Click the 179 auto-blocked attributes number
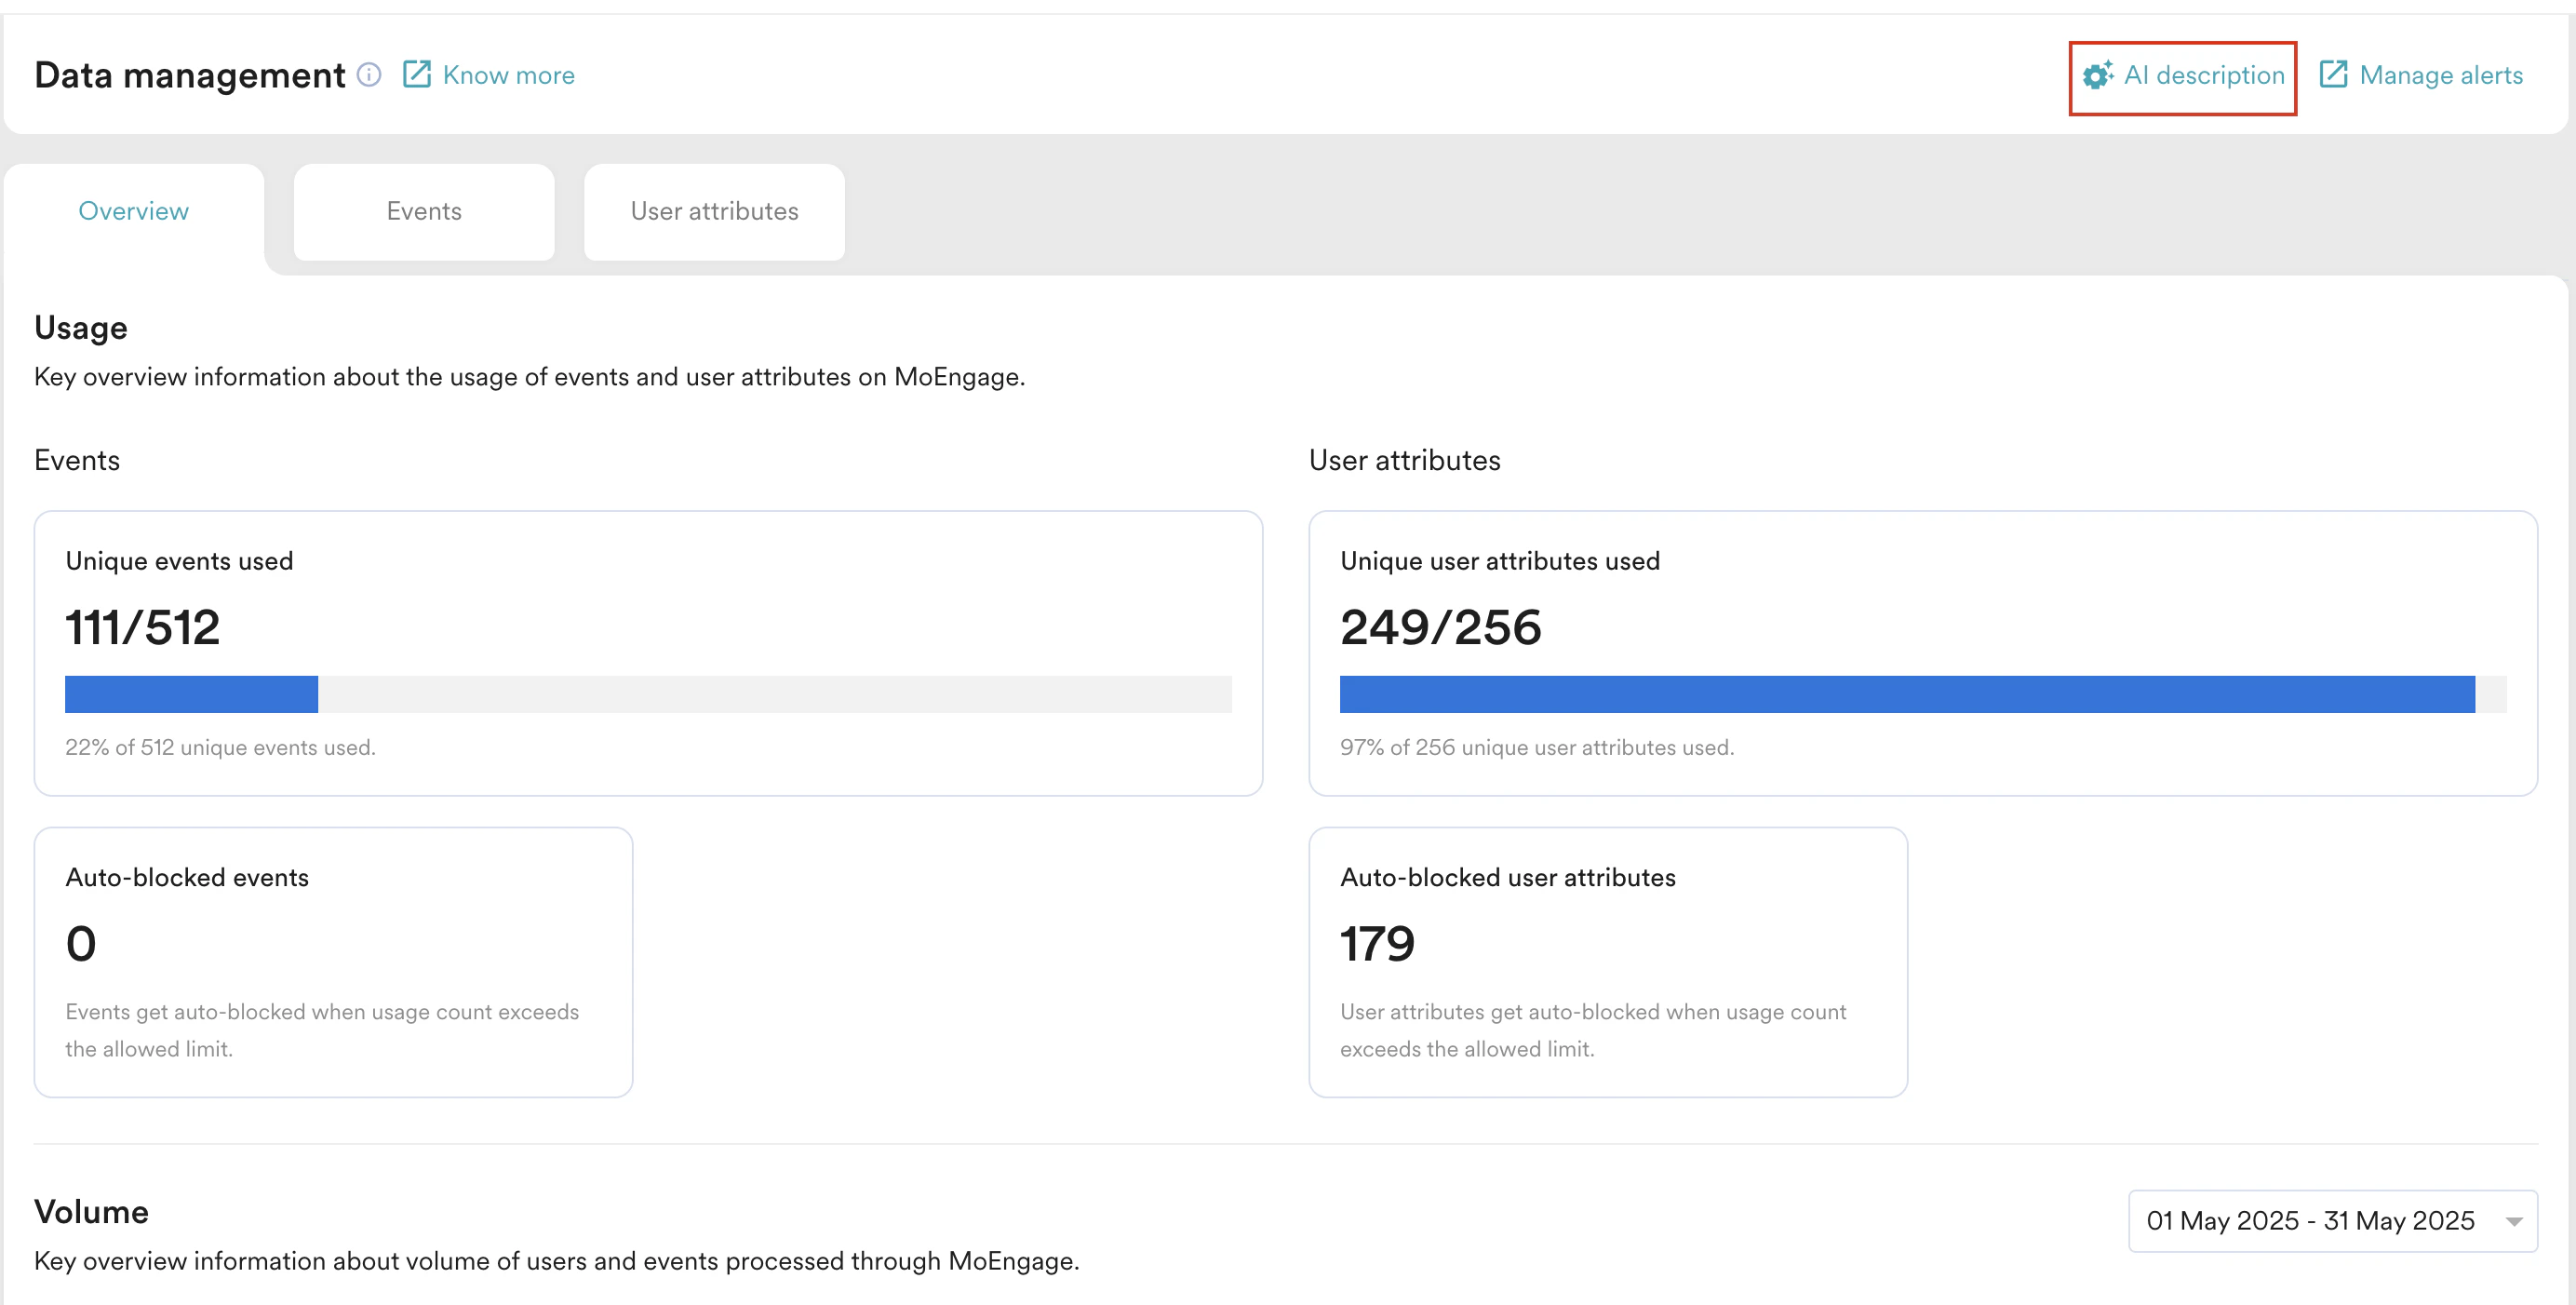Screen dimensions: 2576x1305 pyautogui.click(x=1377, y=944)
